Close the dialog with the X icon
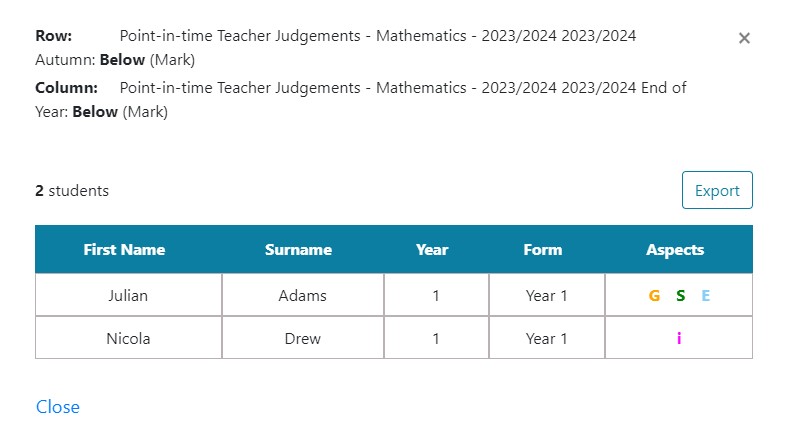Image resolution: width=785 pixels, height=437 pixels. (744, 38)
